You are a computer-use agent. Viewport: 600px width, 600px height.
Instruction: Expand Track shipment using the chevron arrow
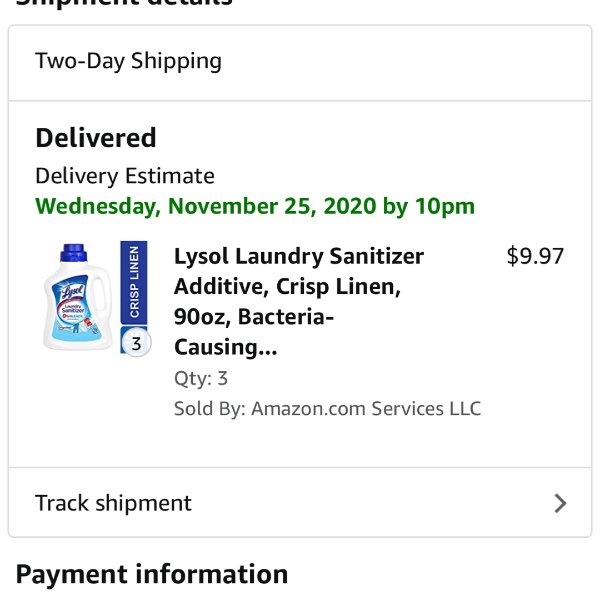[x=560, y=503]
